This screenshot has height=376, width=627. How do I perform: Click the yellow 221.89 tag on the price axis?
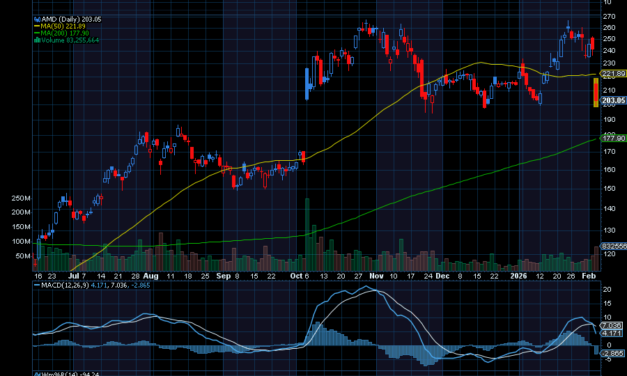coord(614,74)
